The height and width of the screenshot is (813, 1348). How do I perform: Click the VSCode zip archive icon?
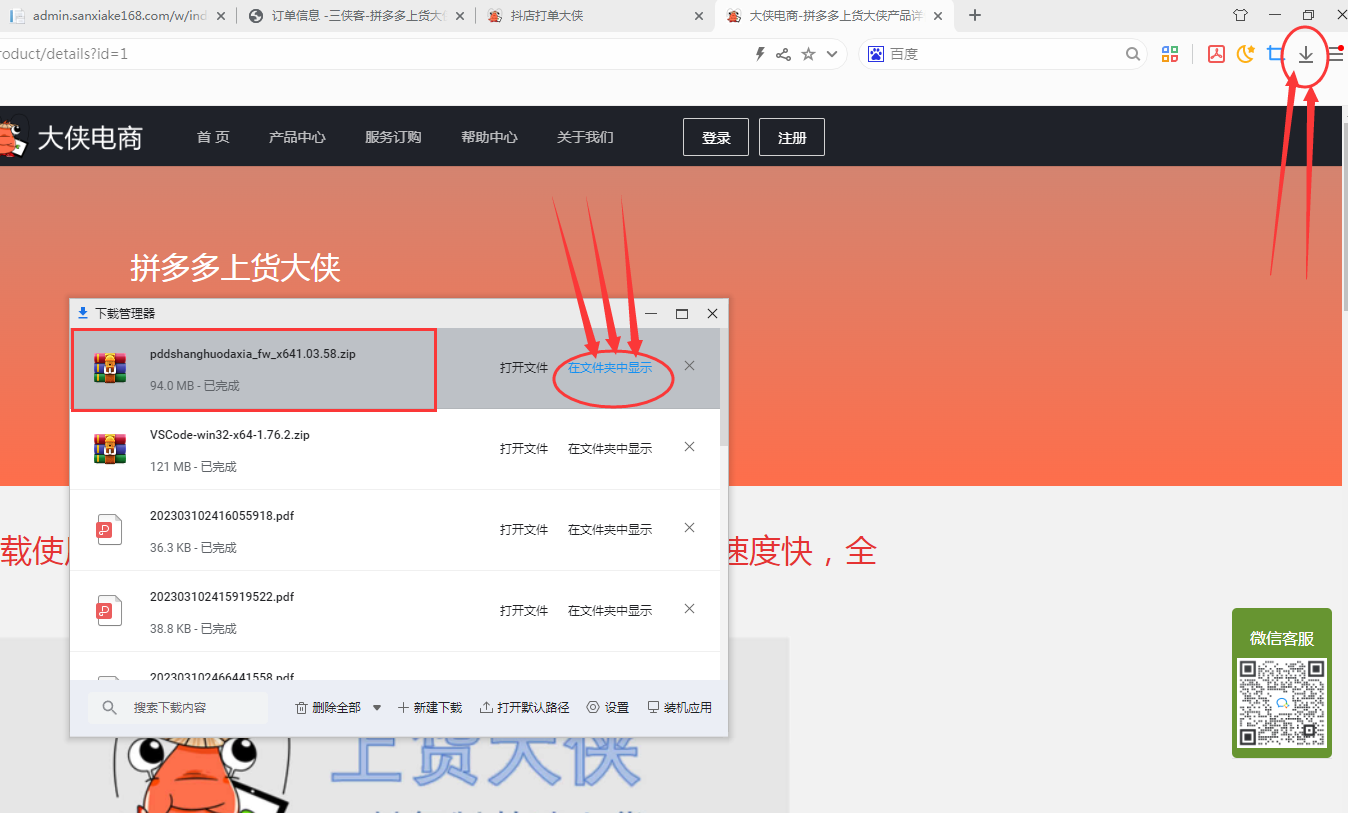tap(109, 449)
